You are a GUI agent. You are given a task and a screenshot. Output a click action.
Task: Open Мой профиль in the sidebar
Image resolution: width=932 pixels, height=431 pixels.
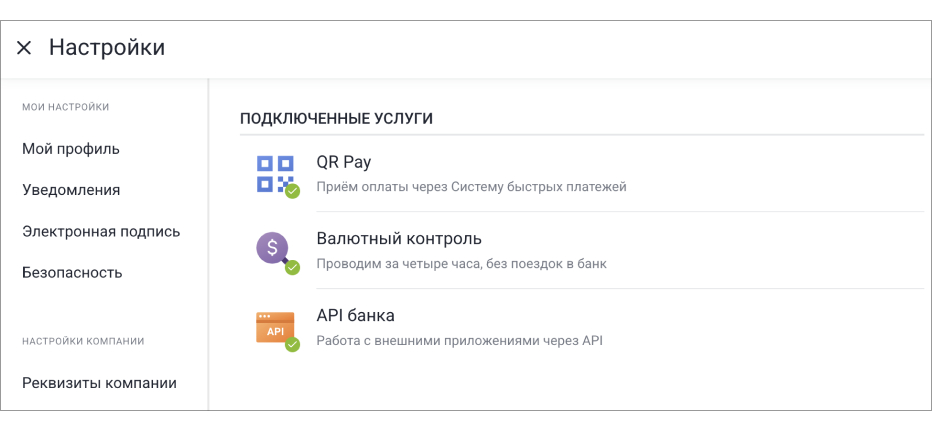pos(71,149)
